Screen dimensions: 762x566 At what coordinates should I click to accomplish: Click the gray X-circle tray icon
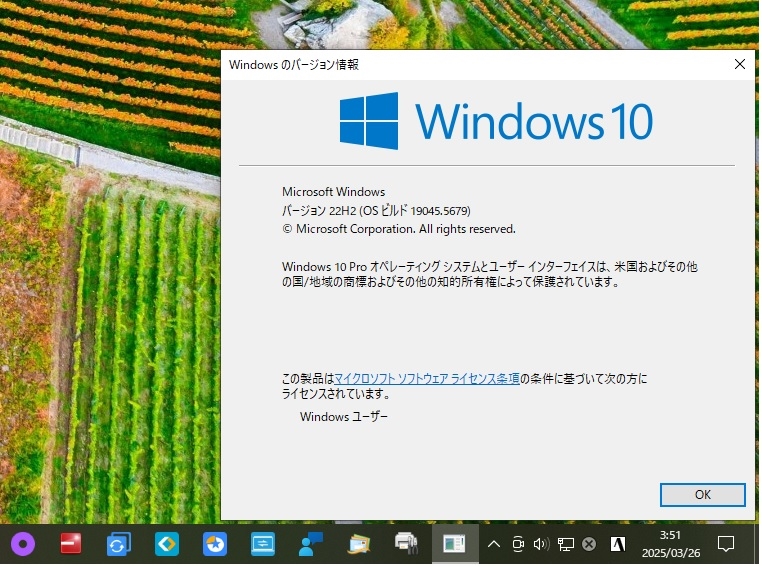point(589,544)
